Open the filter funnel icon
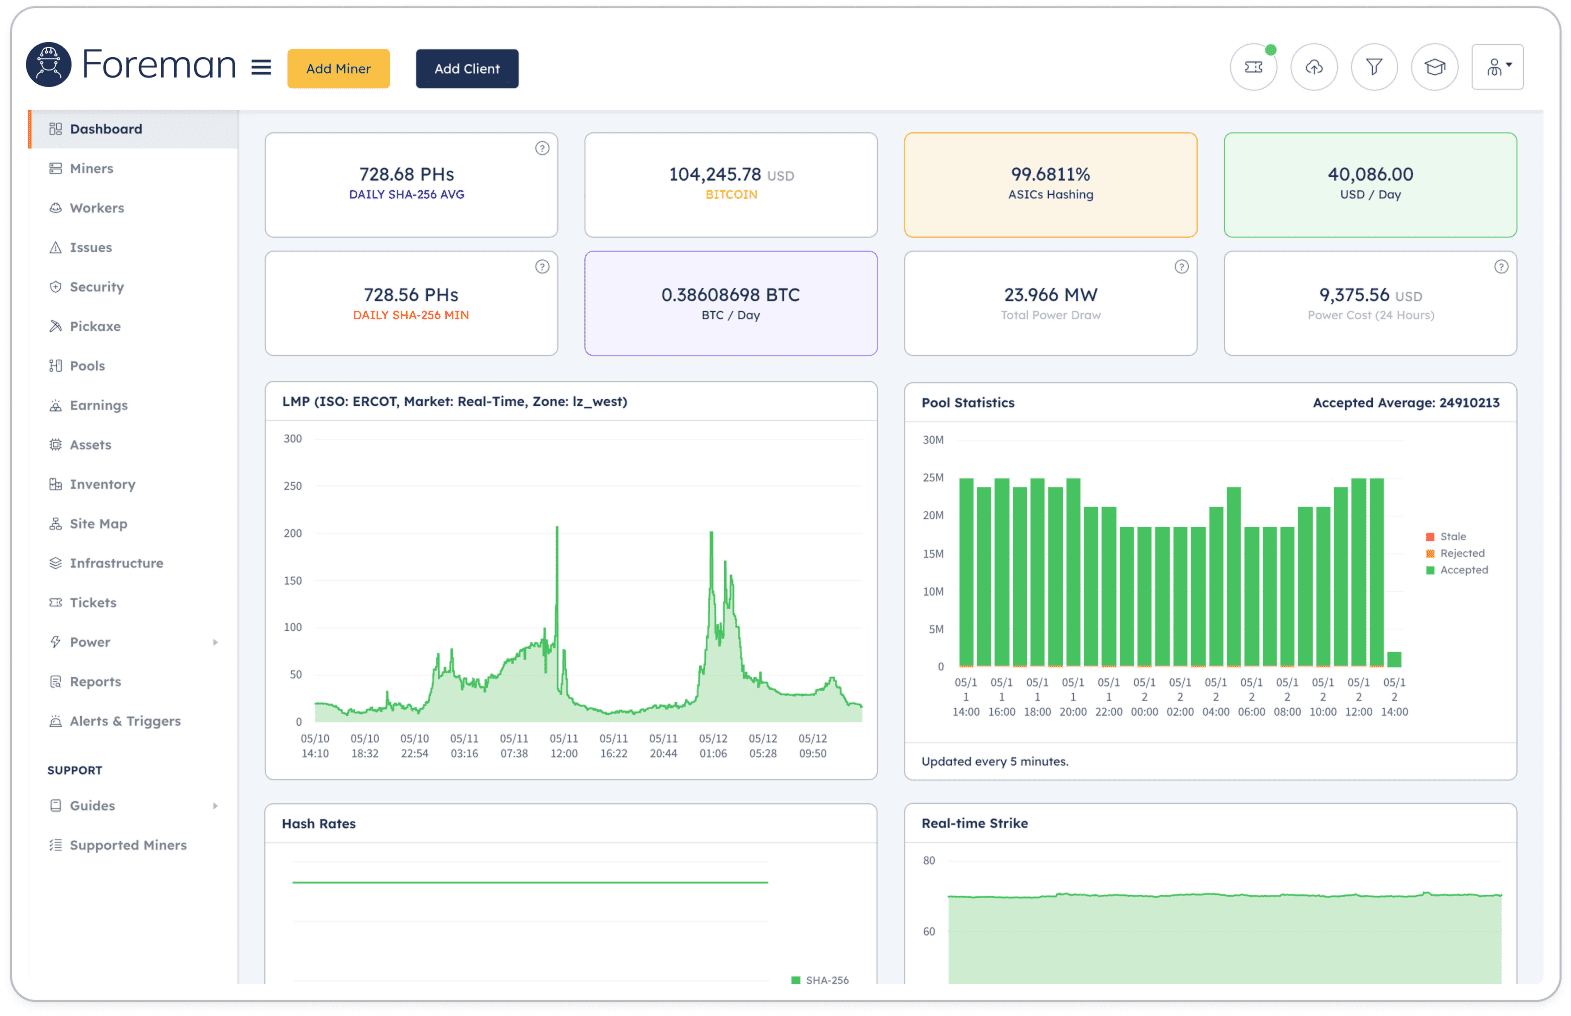Screen dimensions: 1571x1016 [1374, 67]
